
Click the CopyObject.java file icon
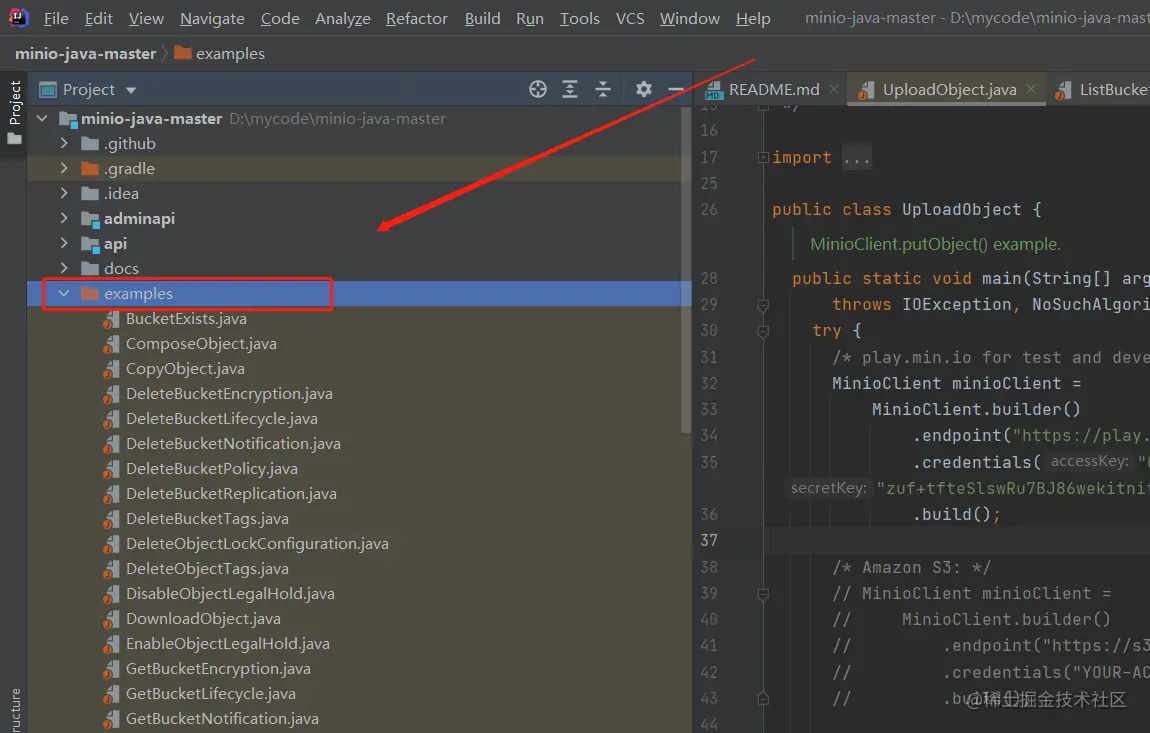[111, 369]
